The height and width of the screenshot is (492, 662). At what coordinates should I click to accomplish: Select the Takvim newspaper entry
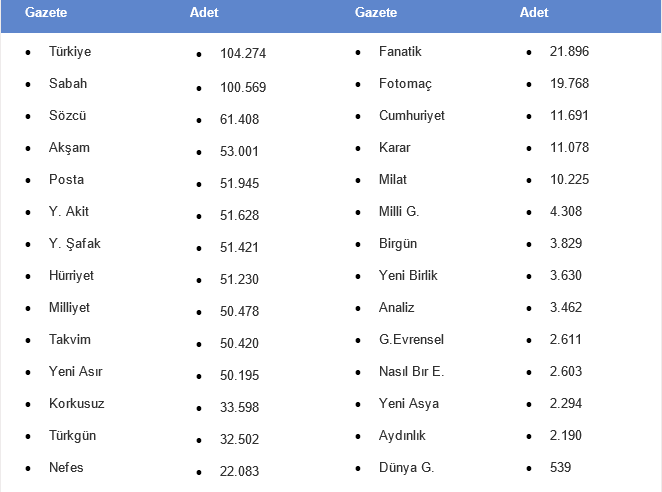point(70,339)
